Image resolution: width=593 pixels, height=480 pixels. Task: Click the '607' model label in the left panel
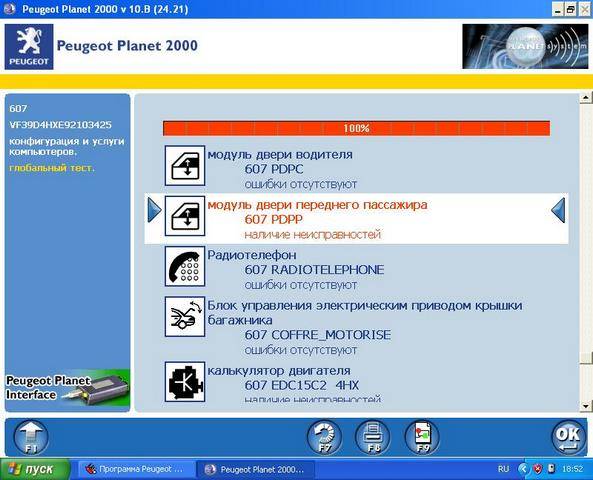pos(18,109)
